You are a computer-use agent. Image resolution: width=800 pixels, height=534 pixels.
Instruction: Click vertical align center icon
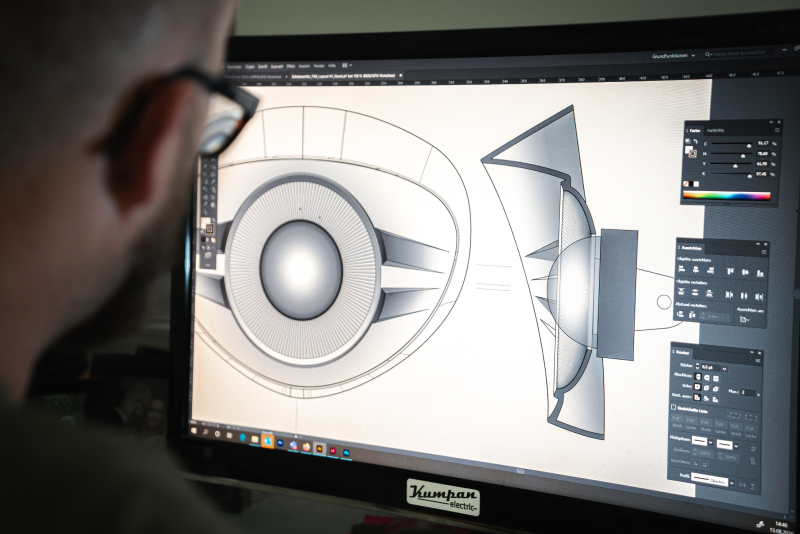point(745,272)
